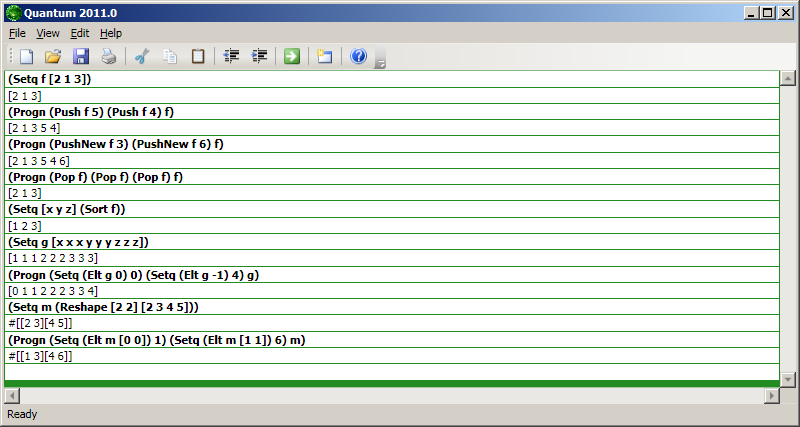Click the "(Setq [x y z] (Sort f))" line
Viewport: 800px width, 427px height.
[x=392, y=209]
